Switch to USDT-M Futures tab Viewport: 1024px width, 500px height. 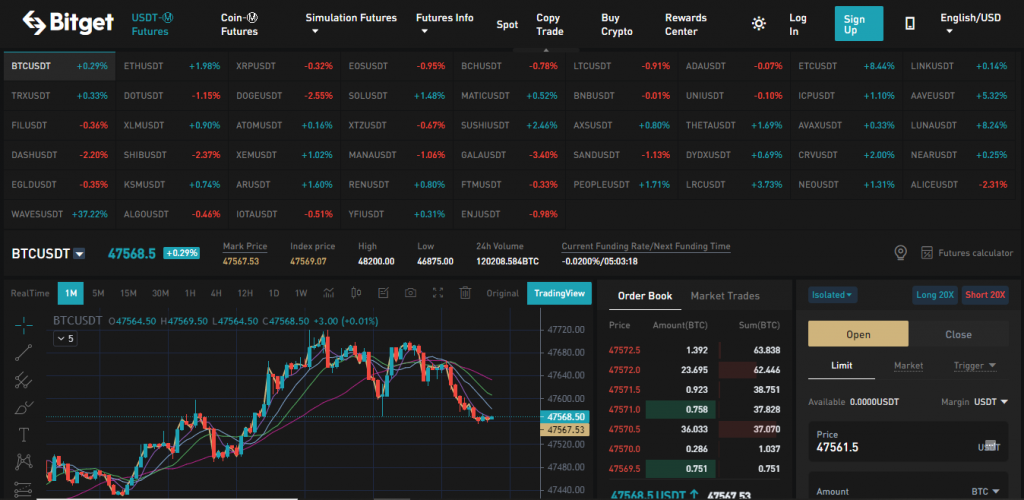[150, 24]
